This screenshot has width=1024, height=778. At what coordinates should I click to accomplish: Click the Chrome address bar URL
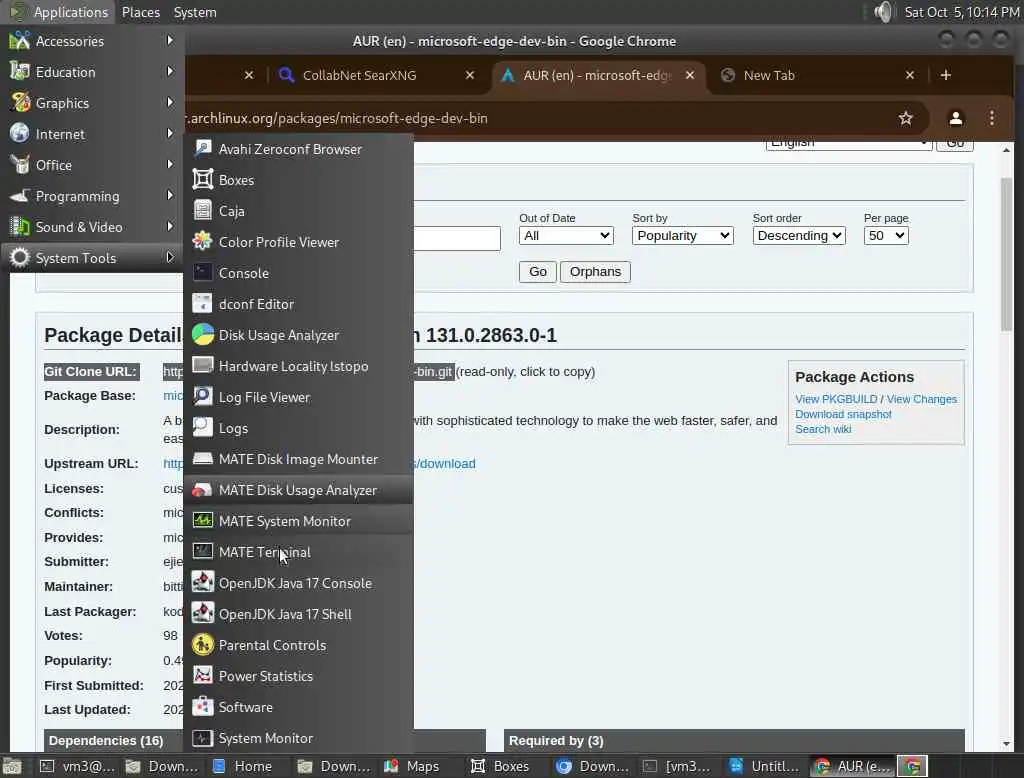[337, 118]
